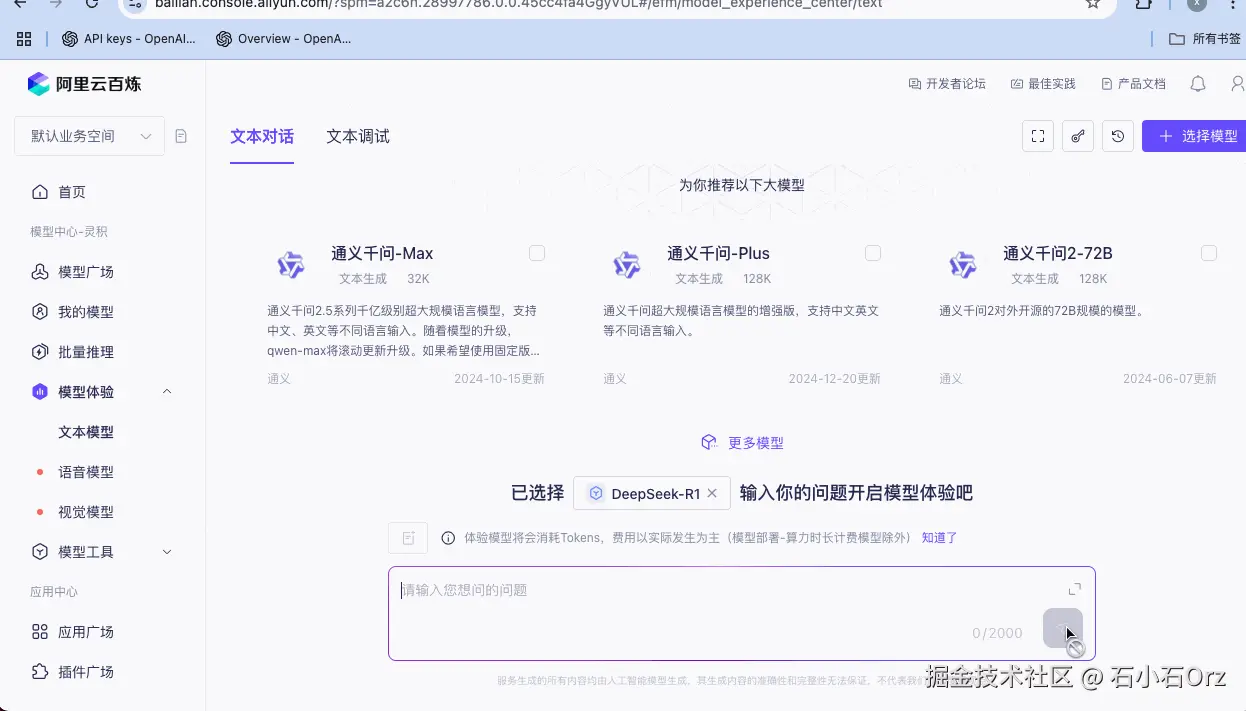
Task: Click the 模型工具 cube icon
Action: pos(40,552)
